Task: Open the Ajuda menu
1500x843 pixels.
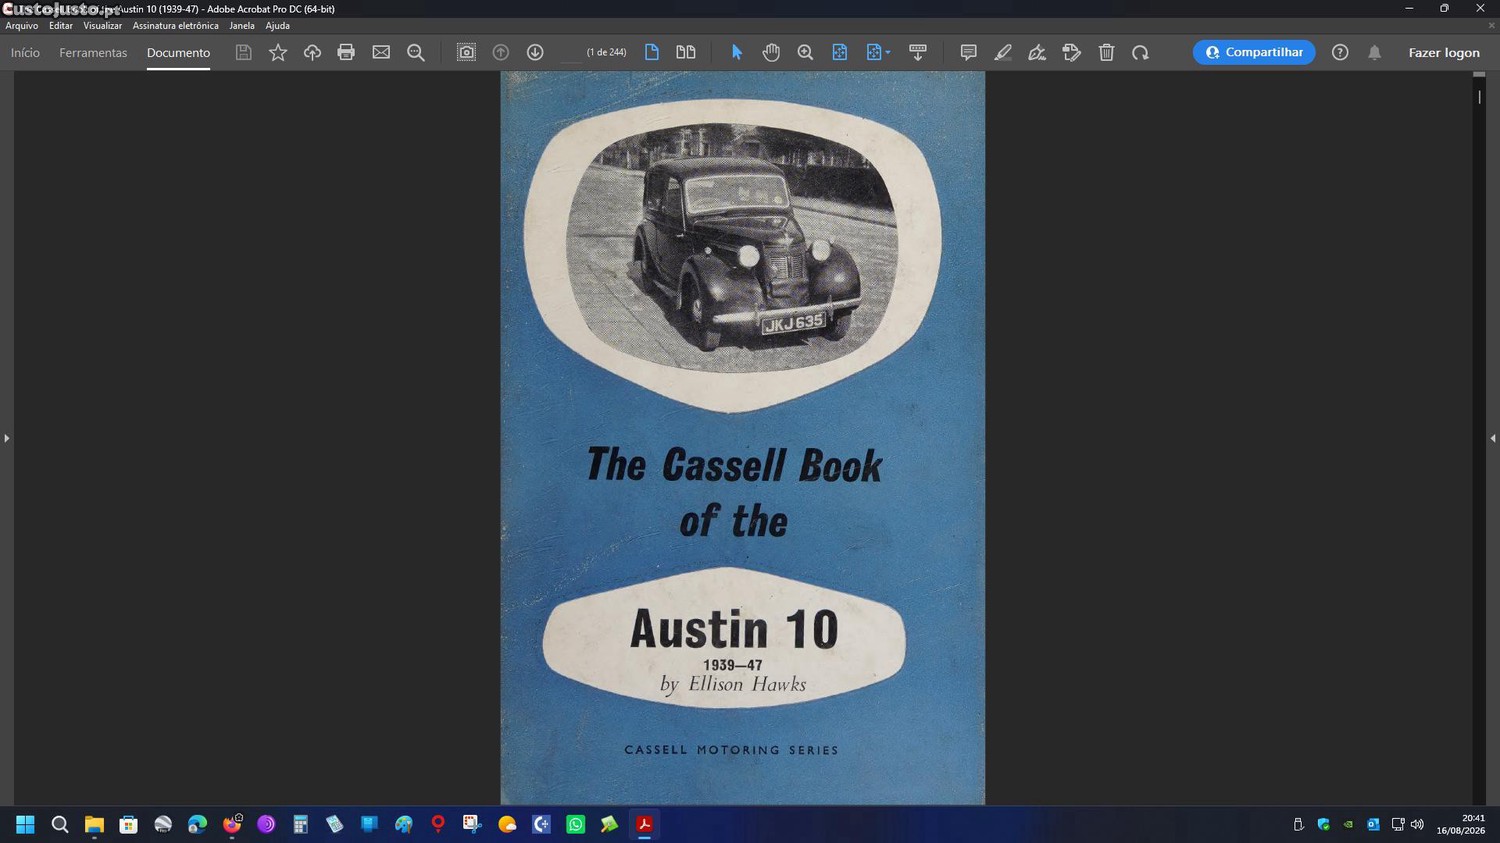Action: pyautogui.click(x=277, y=26)
